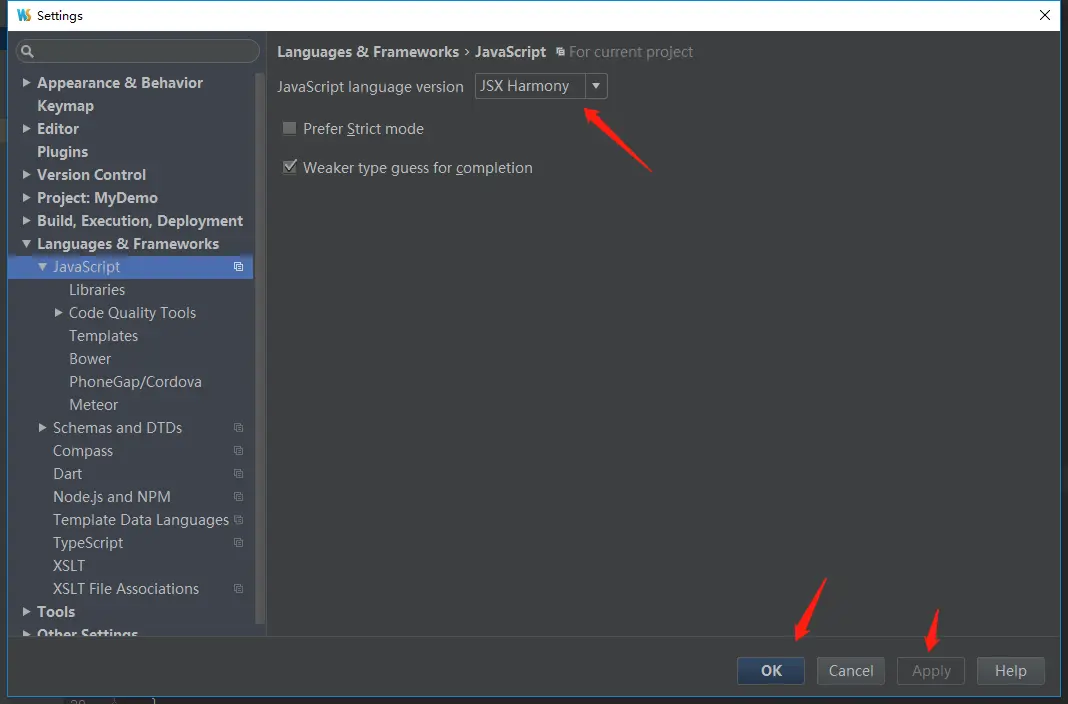Viewport: 1068px width, 704px height.
Task: Click Cancel button
Action: tap(851, 671)
